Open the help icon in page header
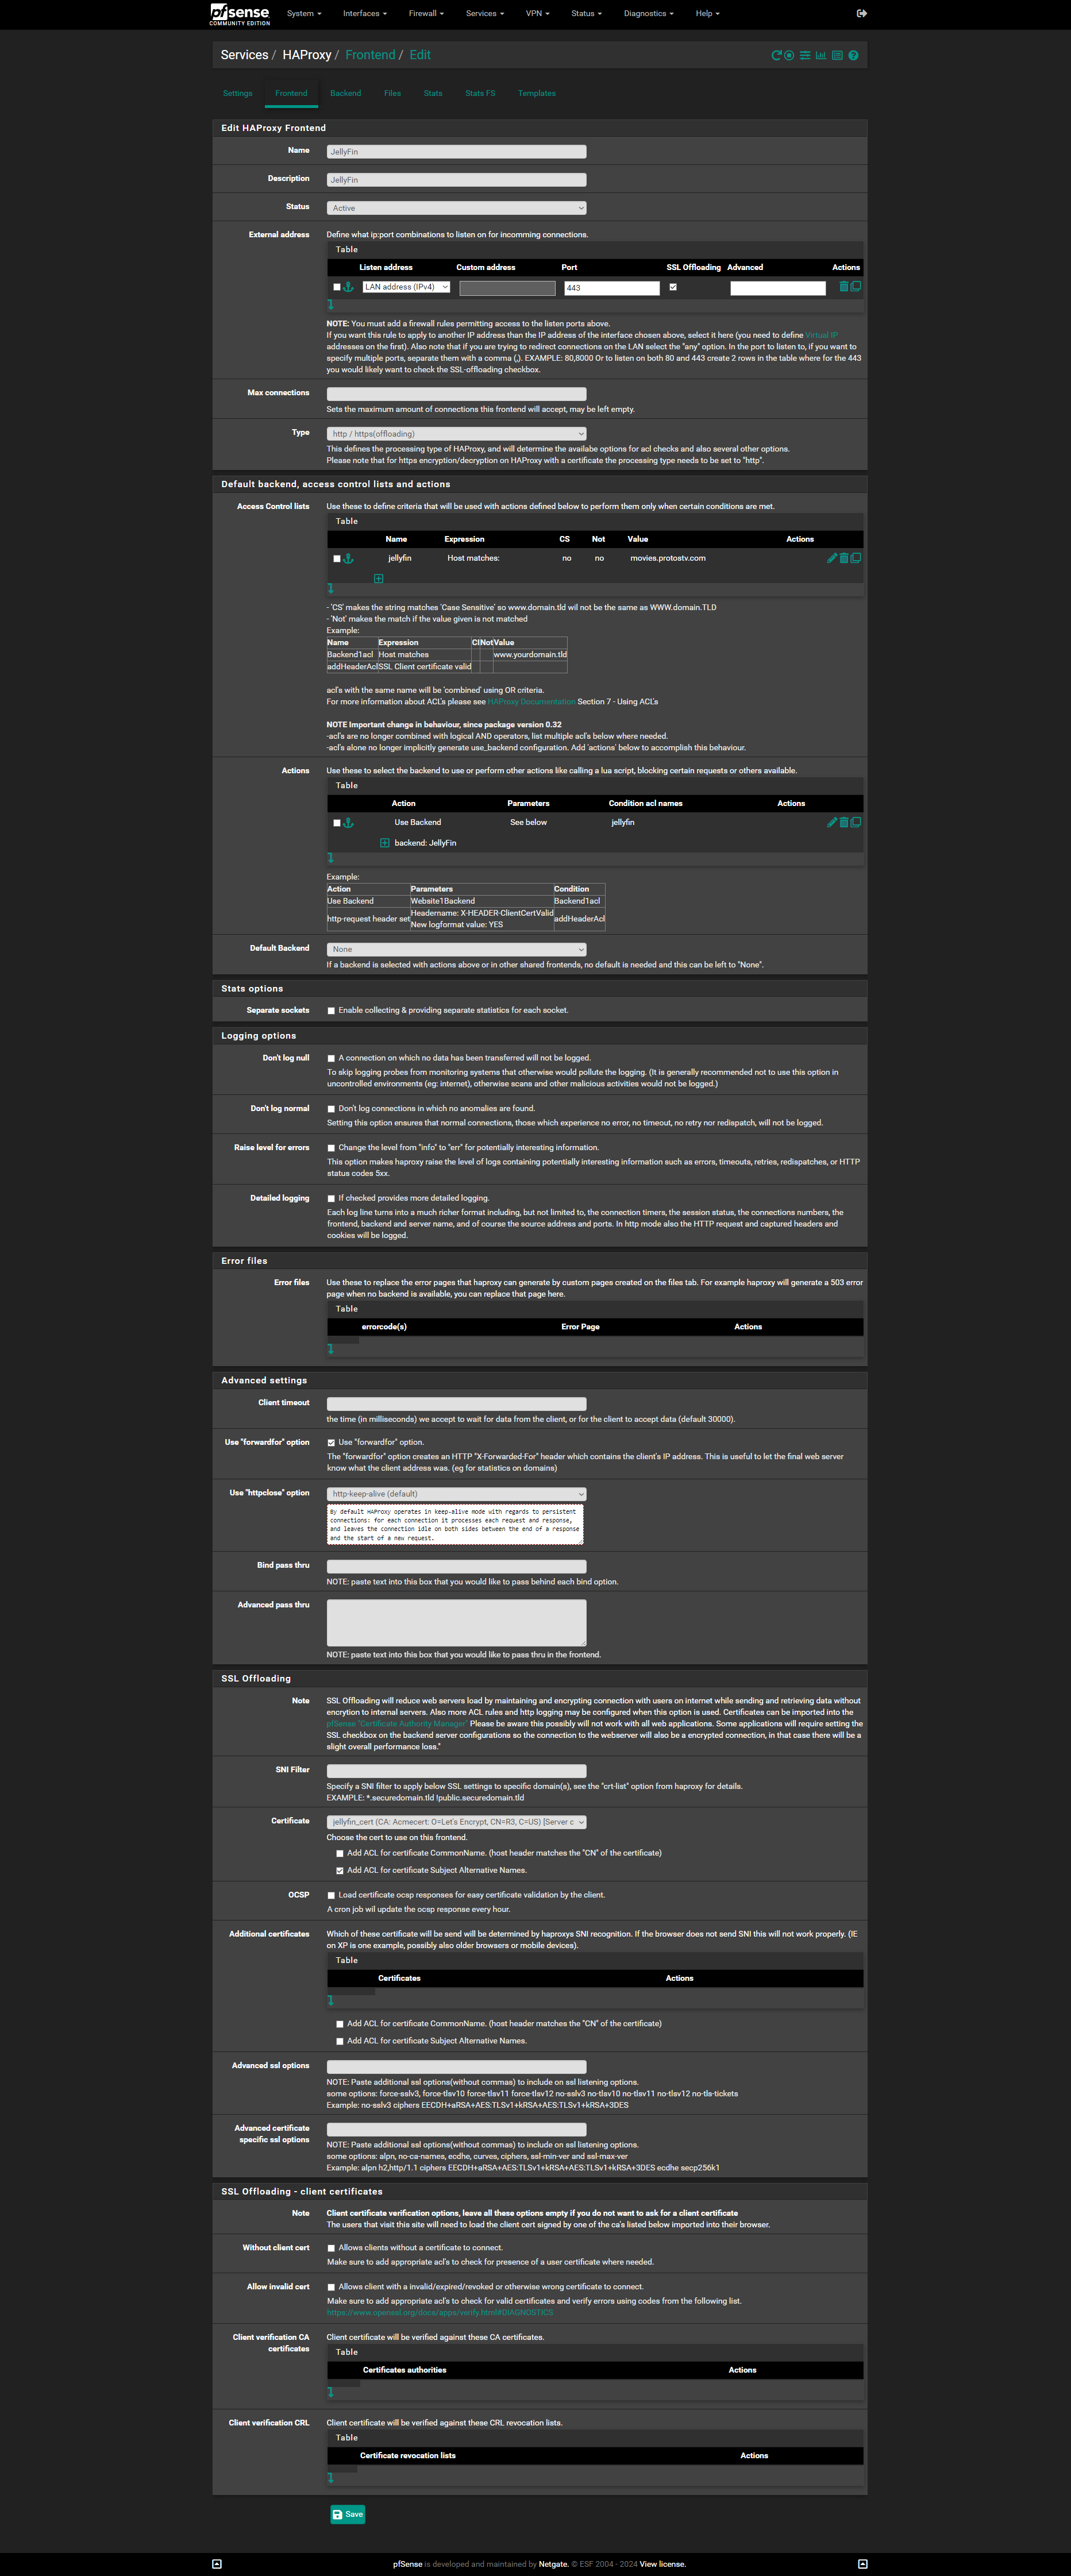Image resolution: width=1071 pixels, height=2576 pixels. pyautogui.click(x=853, y=56)
